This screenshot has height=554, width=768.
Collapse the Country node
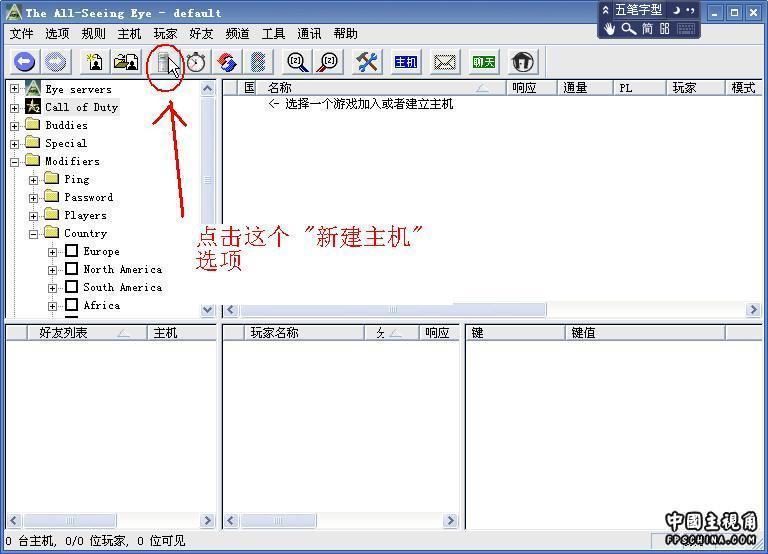point(33,234)
